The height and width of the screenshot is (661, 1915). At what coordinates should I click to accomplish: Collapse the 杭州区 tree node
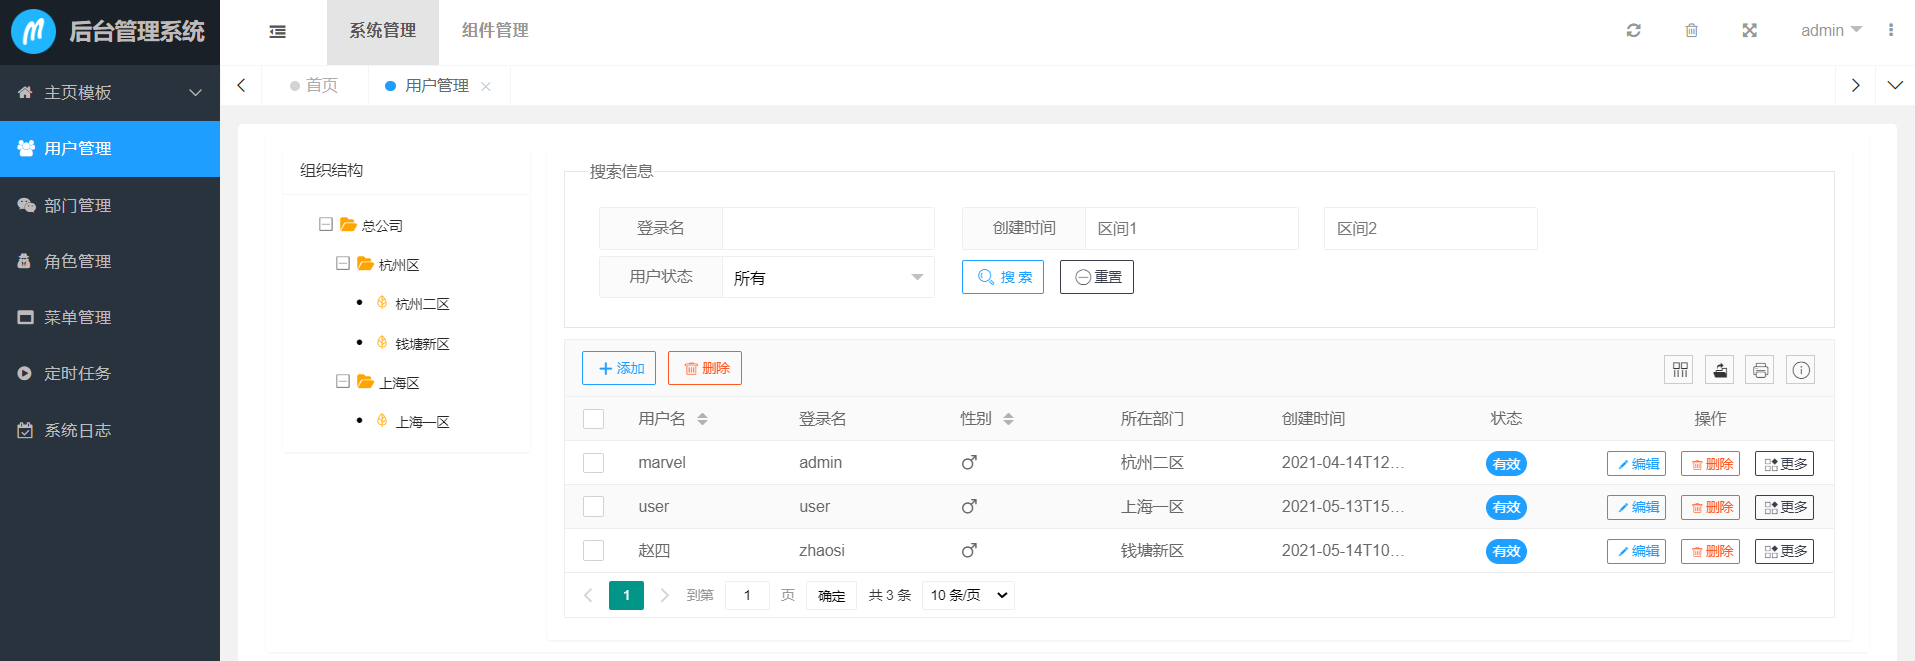343,264
